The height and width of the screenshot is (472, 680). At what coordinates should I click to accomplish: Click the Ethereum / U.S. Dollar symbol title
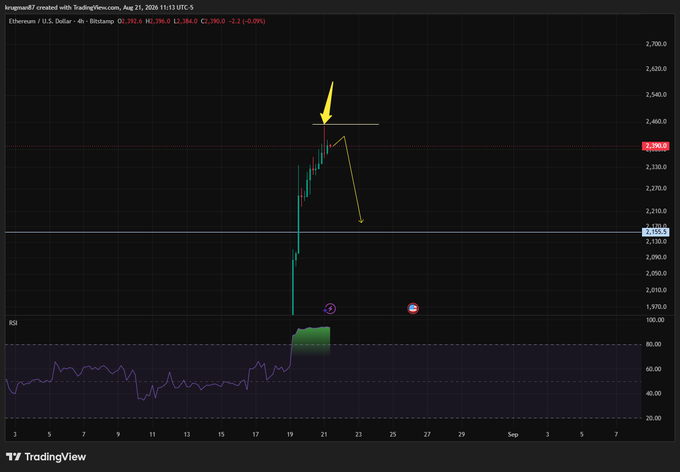[x=61, y=21]
